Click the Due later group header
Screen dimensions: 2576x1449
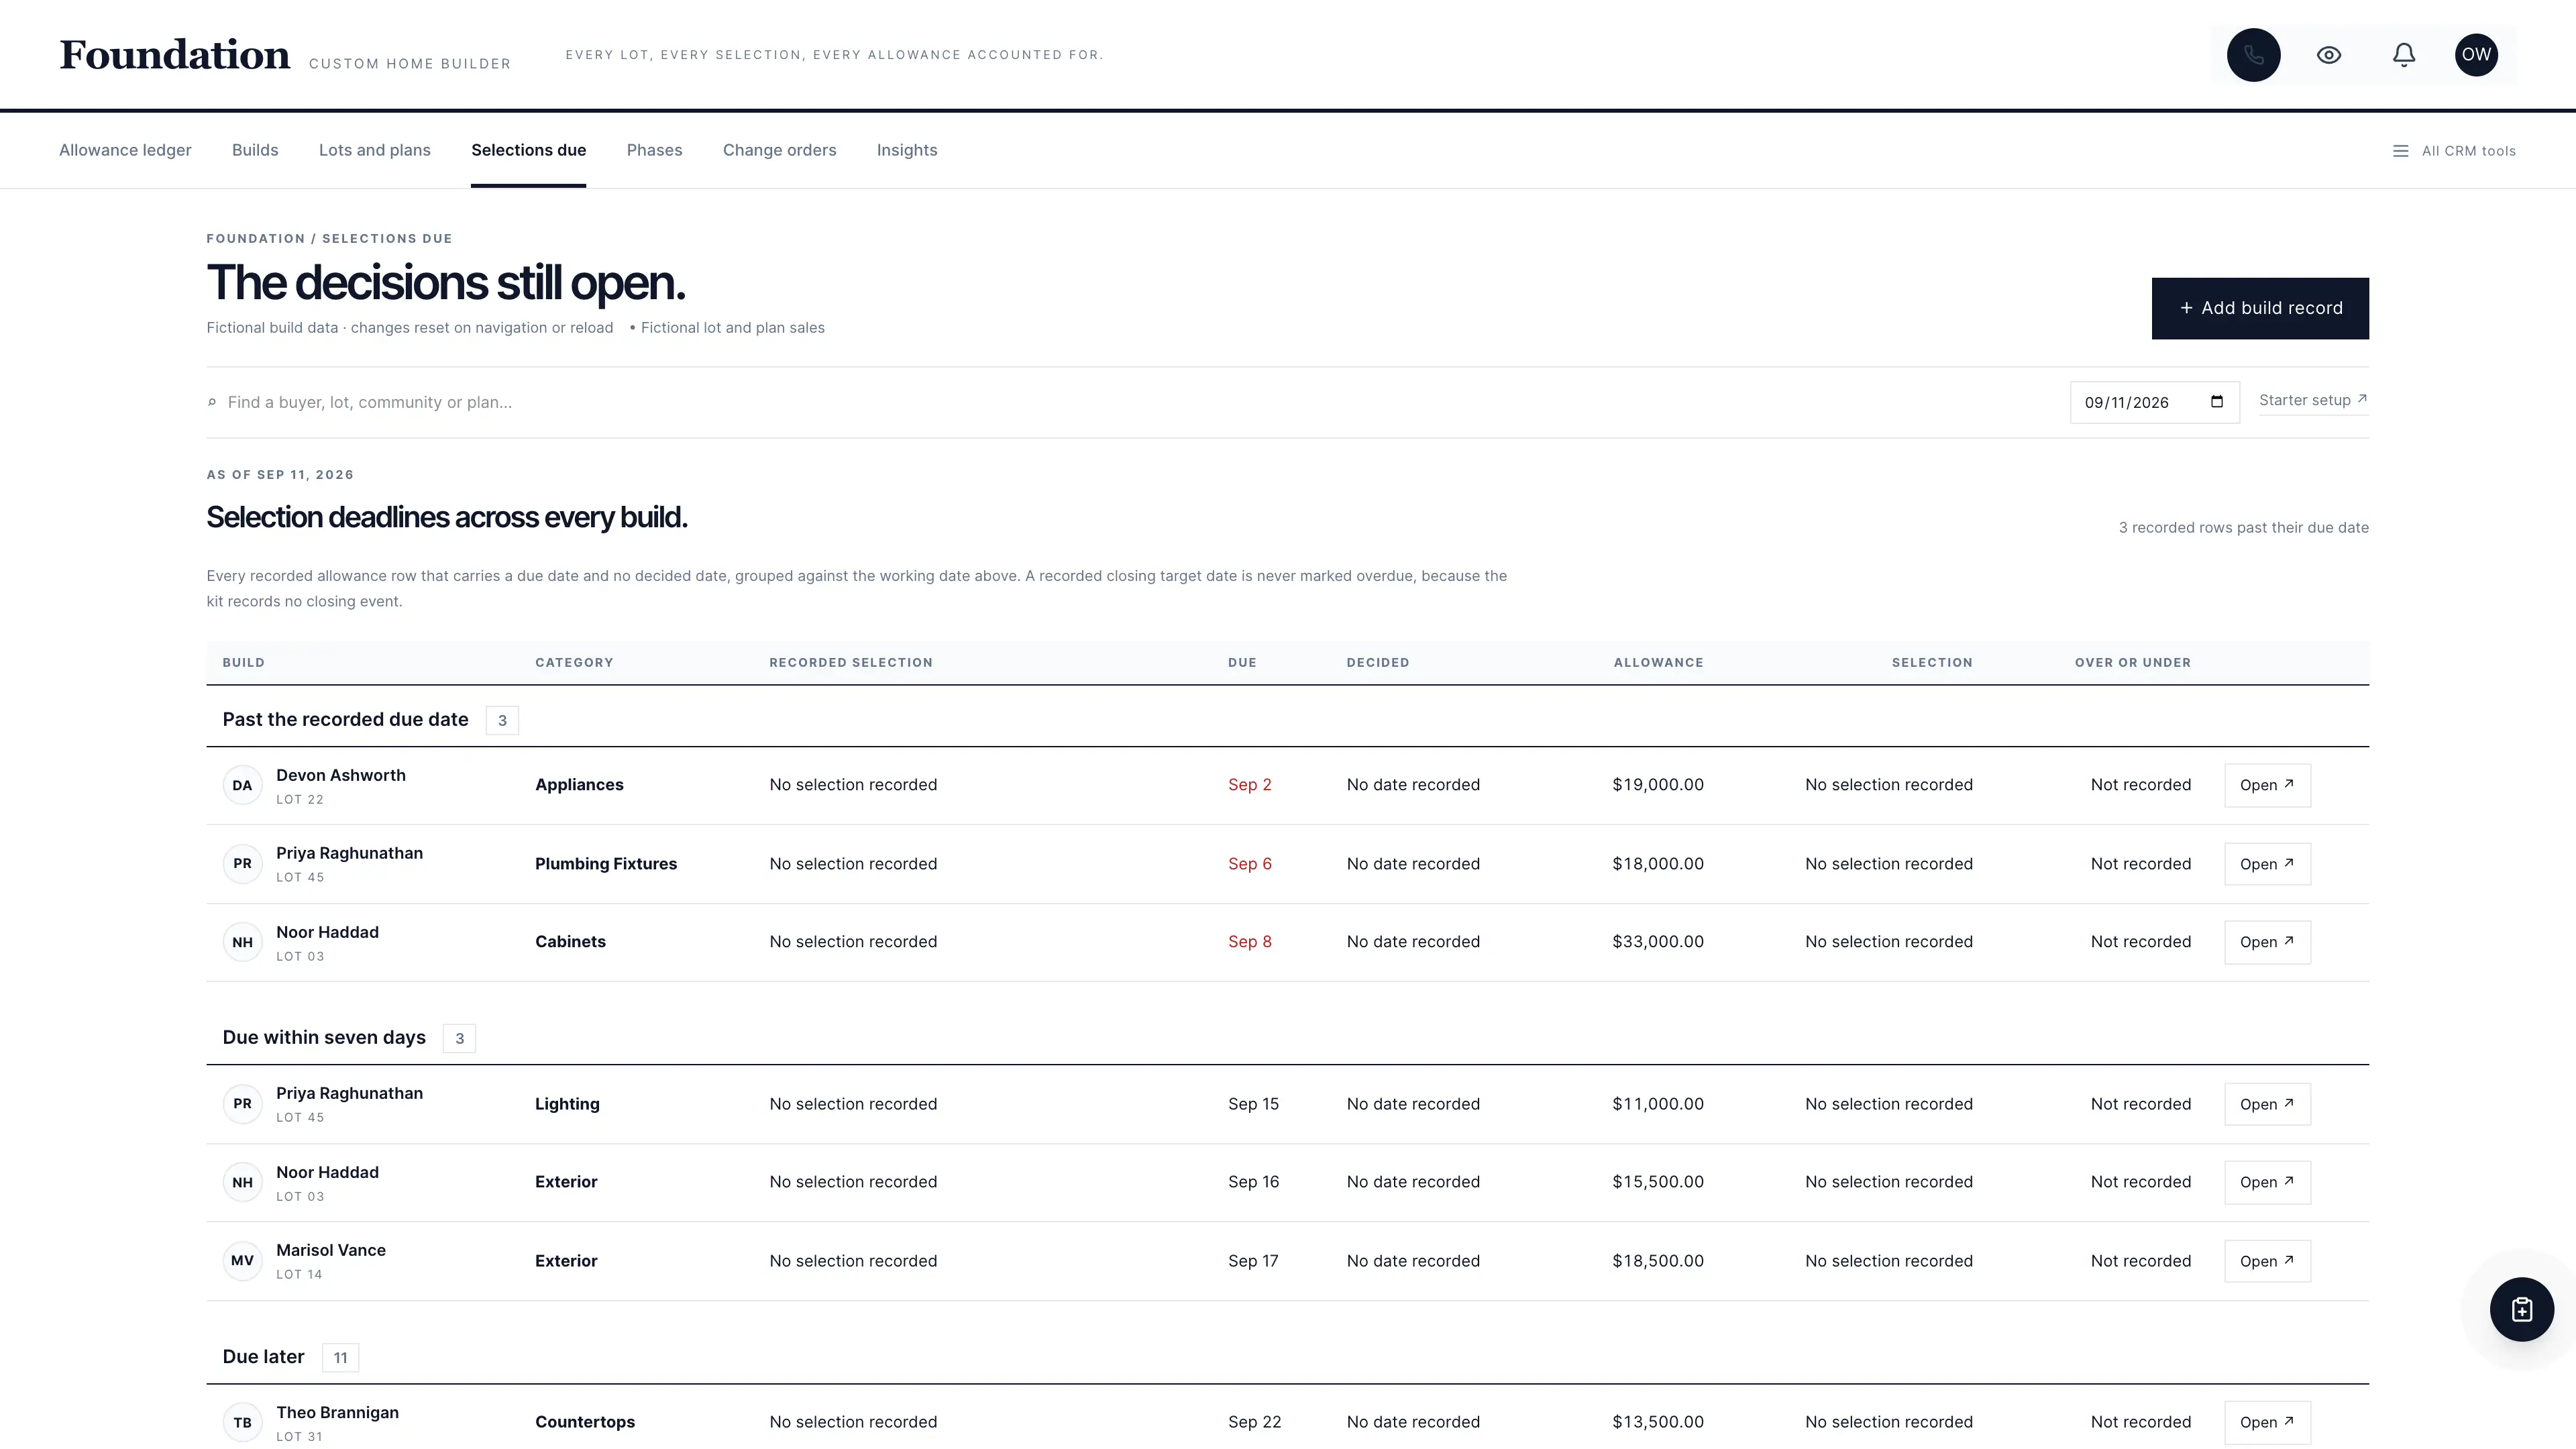[263, 1357]
